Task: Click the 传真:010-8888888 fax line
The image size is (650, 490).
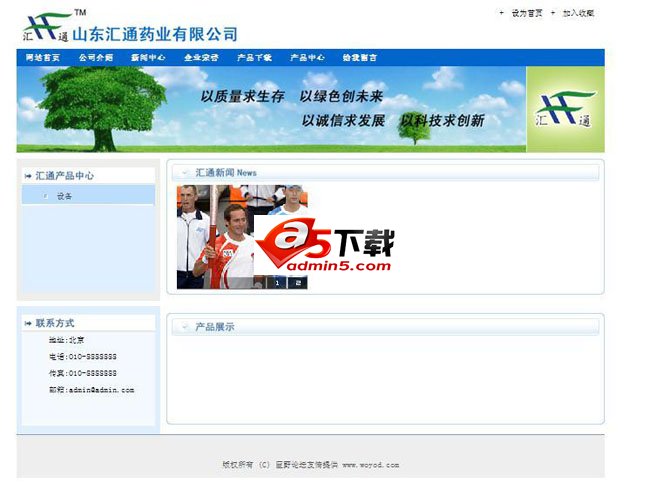Action: (82, 373)
